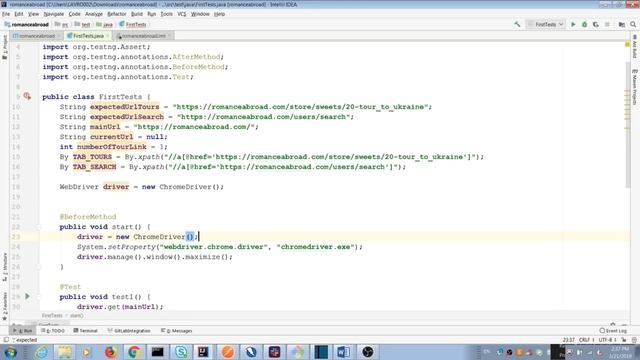Screen dimensions: 640x360
Task: Click the Build project hammer icon
Action: tap(517, 24)
